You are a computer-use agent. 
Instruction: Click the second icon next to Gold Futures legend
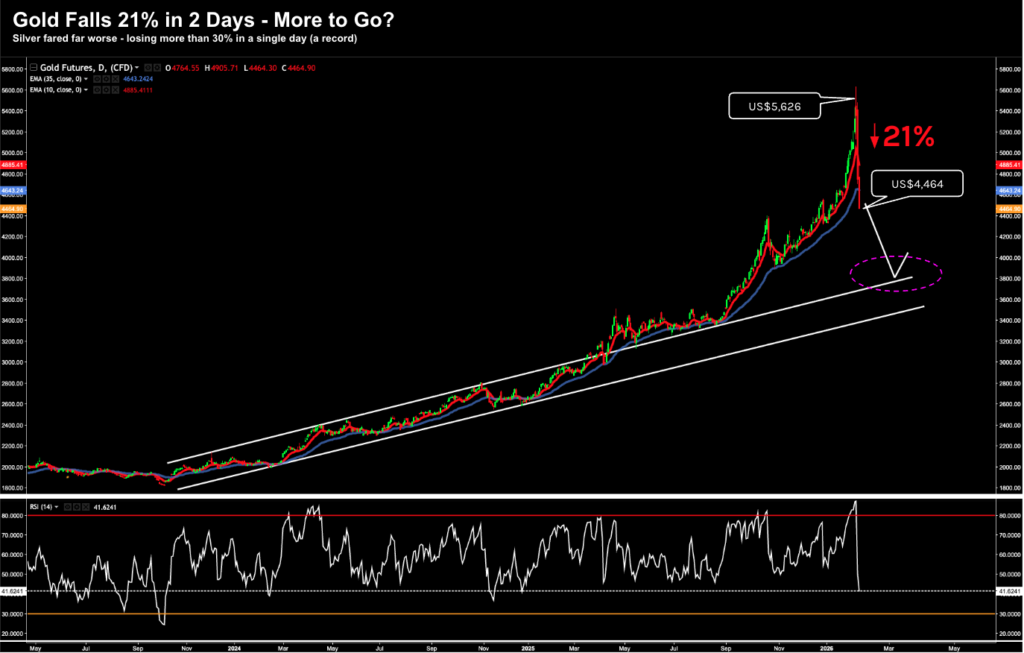coord(156,67)
